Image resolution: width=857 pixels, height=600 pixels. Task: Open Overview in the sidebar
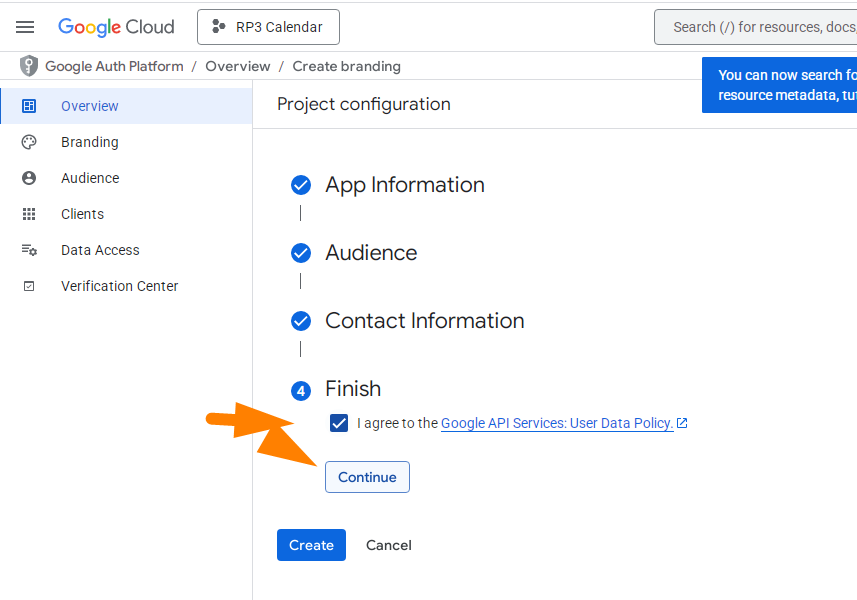click(90, 106)
